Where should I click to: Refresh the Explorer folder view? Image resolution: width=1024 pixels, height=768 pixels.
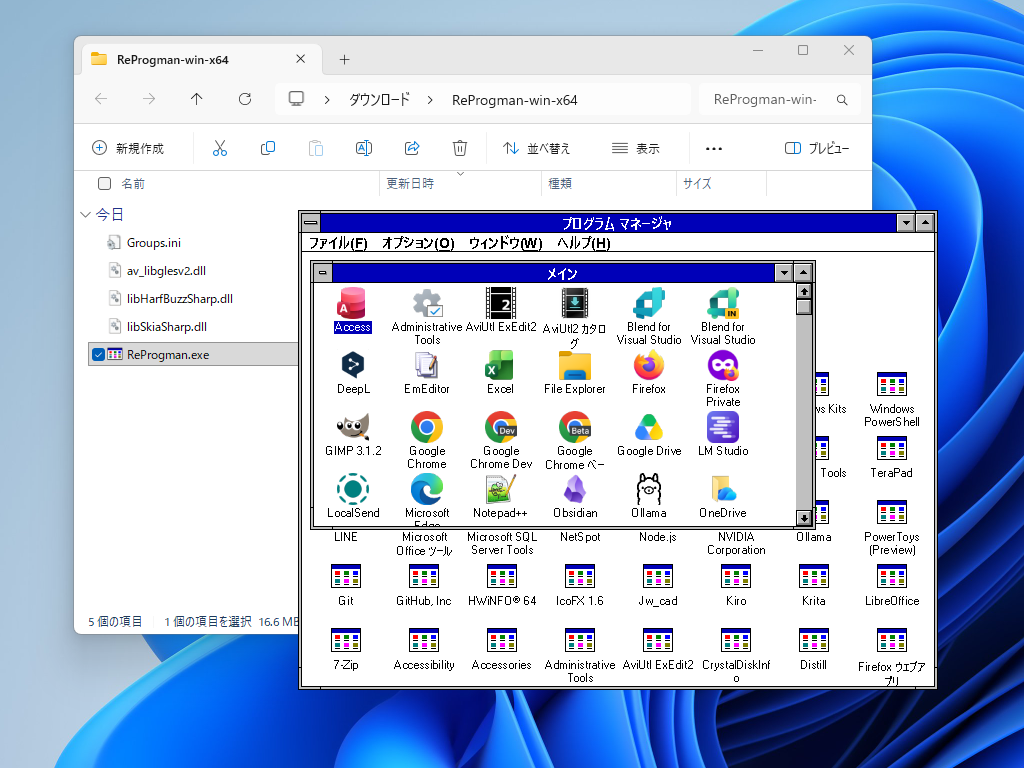coord(245,99)
